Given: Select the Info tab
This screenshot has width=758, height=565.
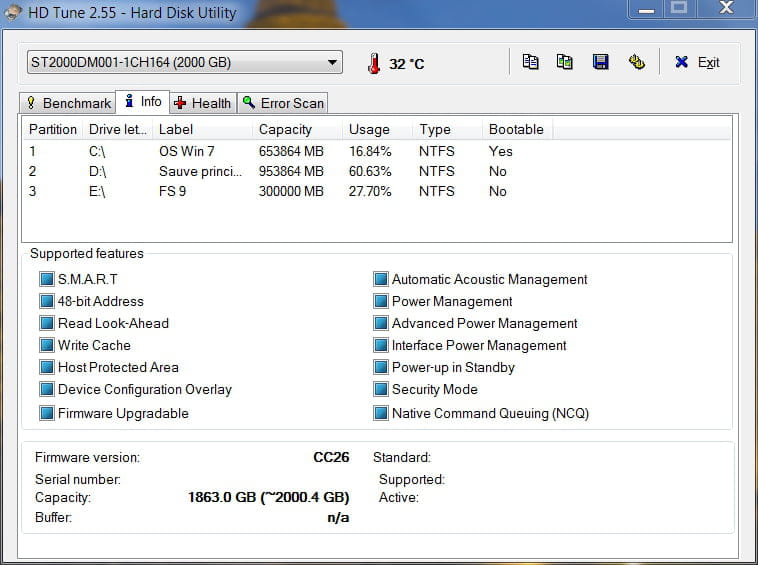Looking at the screenshot, I should 143,101.
